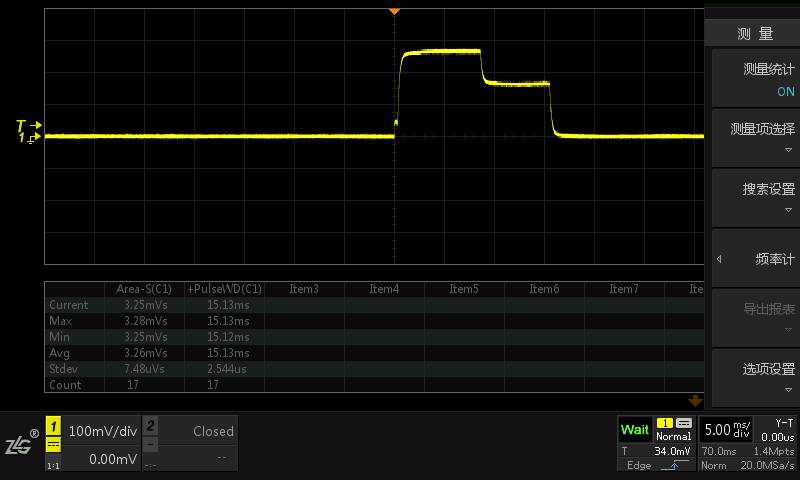Expand the 测量项选择 dropdown

(755, 138)
